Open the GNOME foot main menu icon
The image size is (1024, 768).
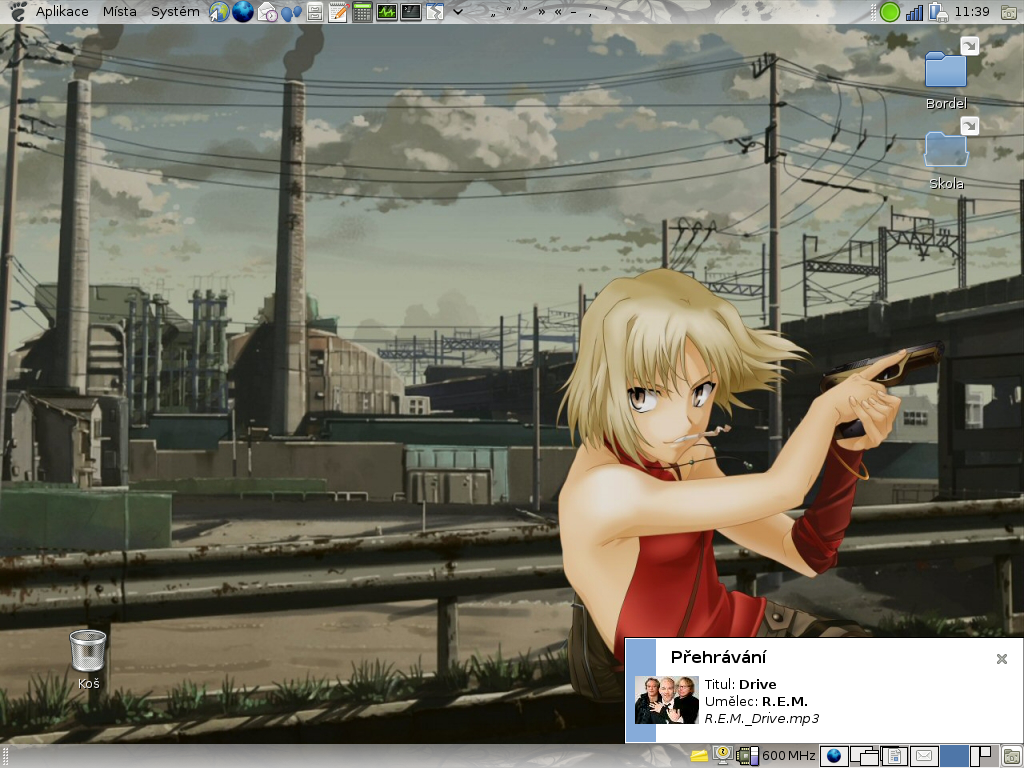tap(18, 11)
